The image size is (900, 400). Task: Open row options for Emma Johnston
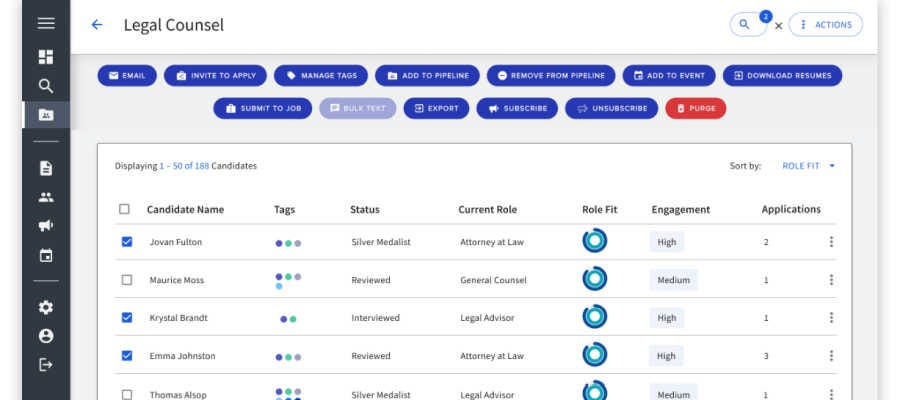831,356
